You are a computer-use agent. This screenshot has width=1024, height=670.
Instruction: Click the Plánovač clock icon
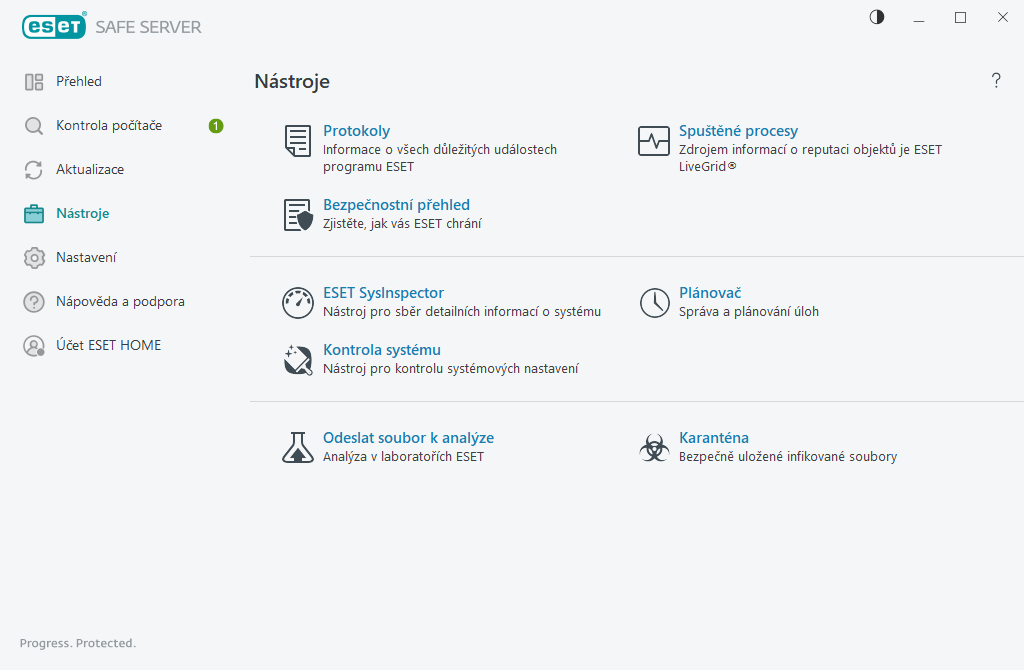pos(654,303)
